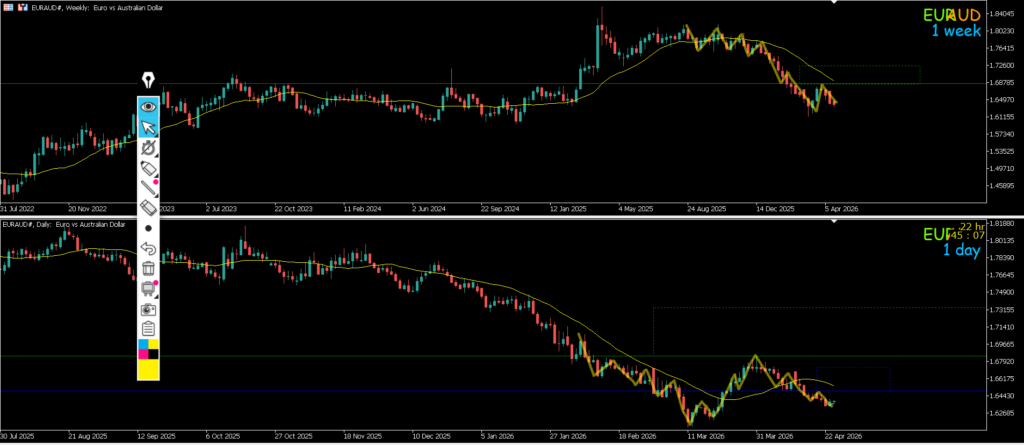Expand the whiteboard screen tool options
Viewport: 1024px width, 445px height.
pyautogui.click(x=148, y=289)
